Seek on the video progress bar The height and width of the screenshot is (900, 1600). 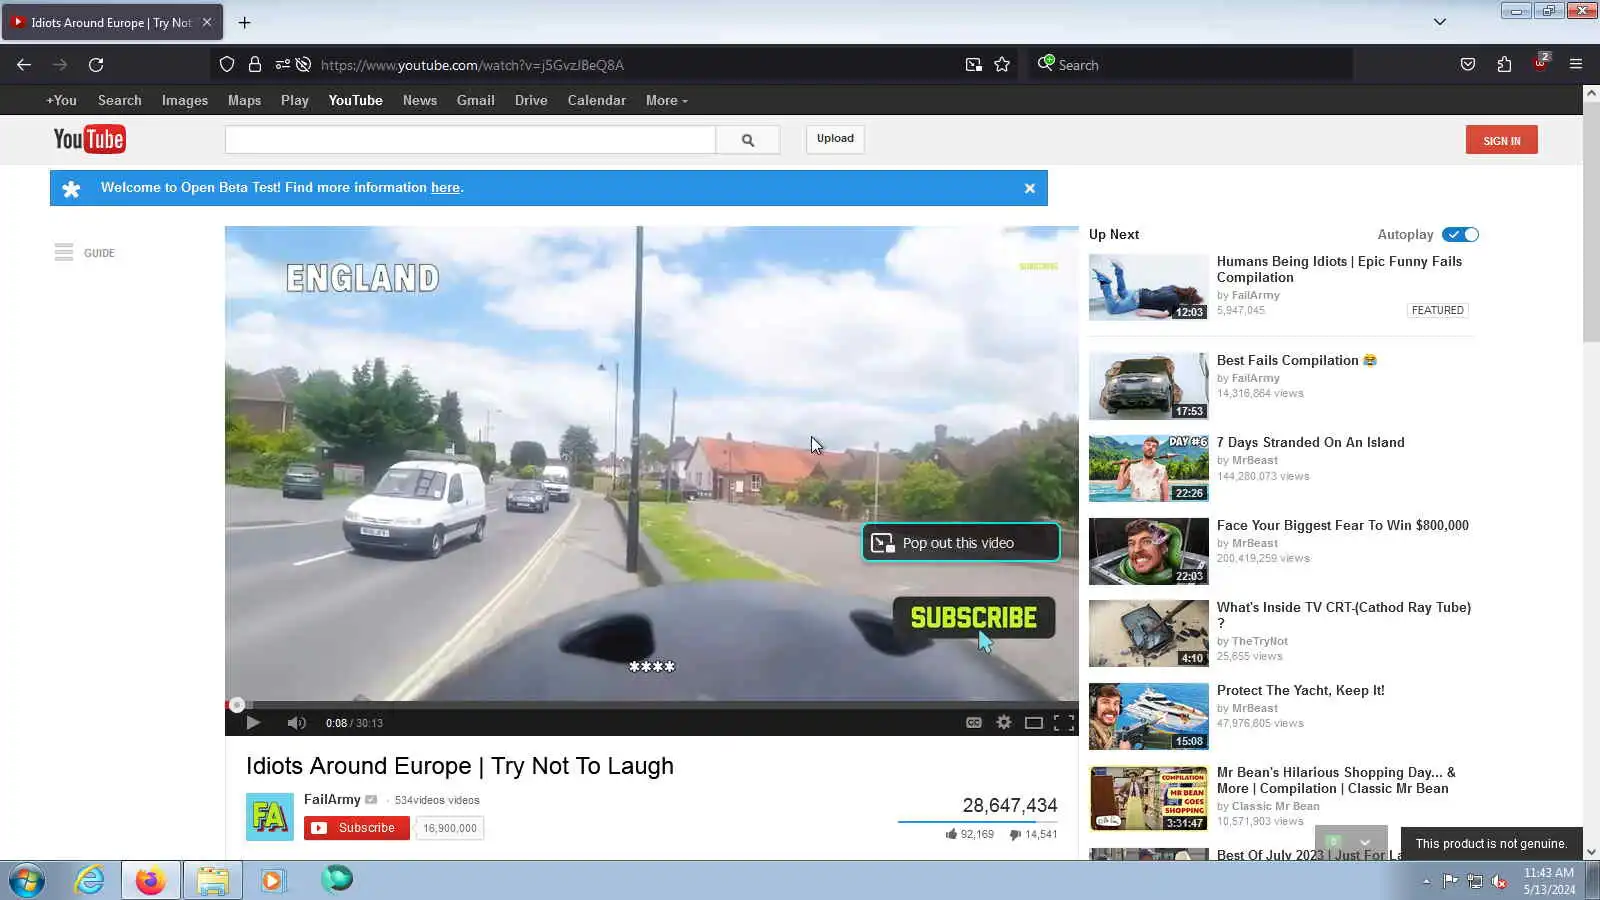click(x=652, y=705)
